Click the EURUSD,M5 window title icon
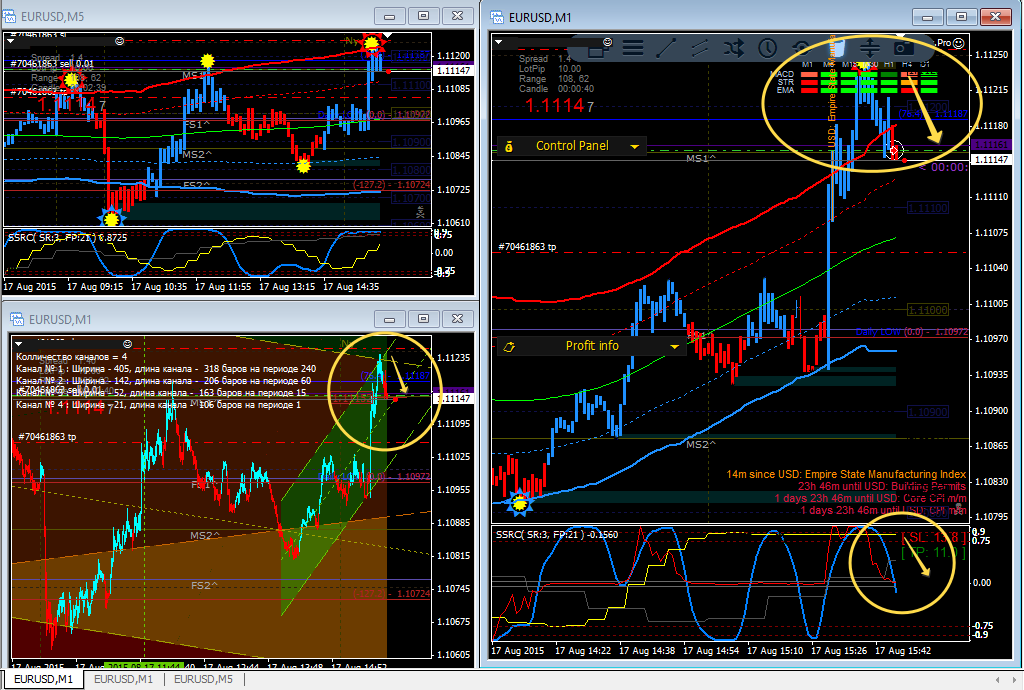Screen dimensions: 1024x690 (9, 16)
